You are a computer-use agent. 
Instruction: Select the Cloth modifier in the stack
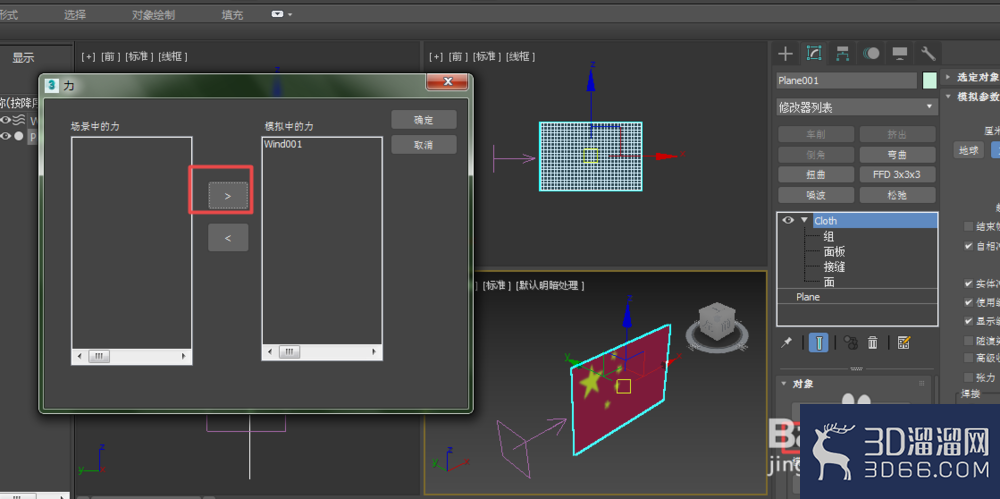[x=875, y=220]
